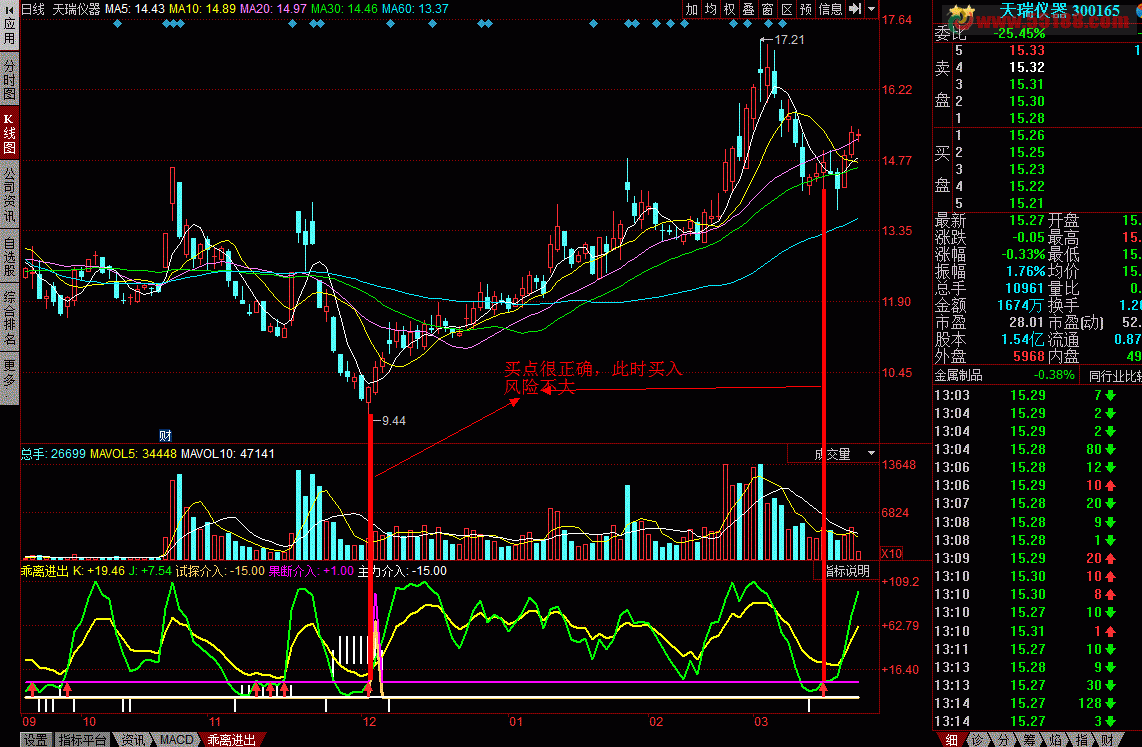This screenshot has width=1142, height=747.
Task: Click the 窗 window toolbar button
Action: coord(767,9)
